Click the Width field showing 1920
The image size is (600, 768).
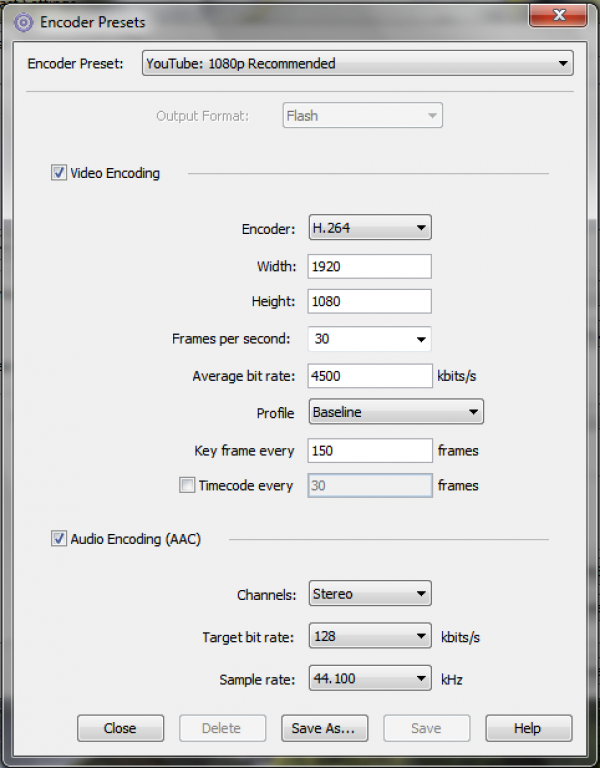point(370,266)
